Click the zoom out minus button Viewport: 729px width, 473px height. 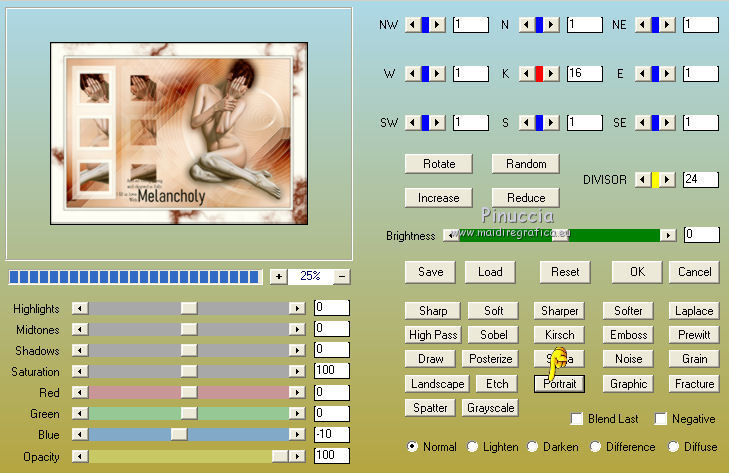click(x=342, y=276)
